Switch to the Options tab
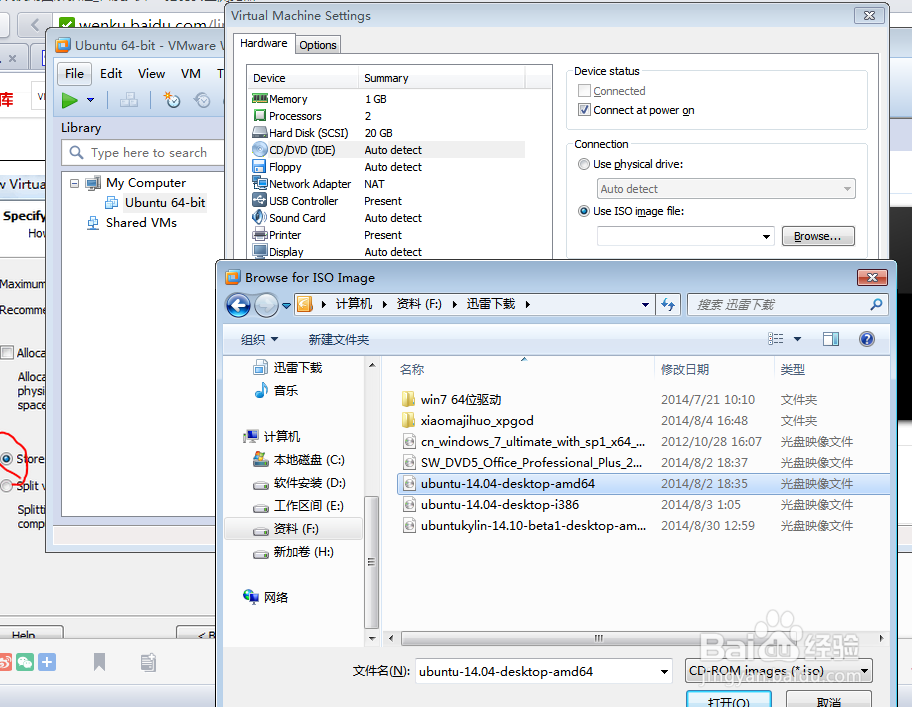Image resolution: width=912 pixels, height=707 pixels. [318, 45]
